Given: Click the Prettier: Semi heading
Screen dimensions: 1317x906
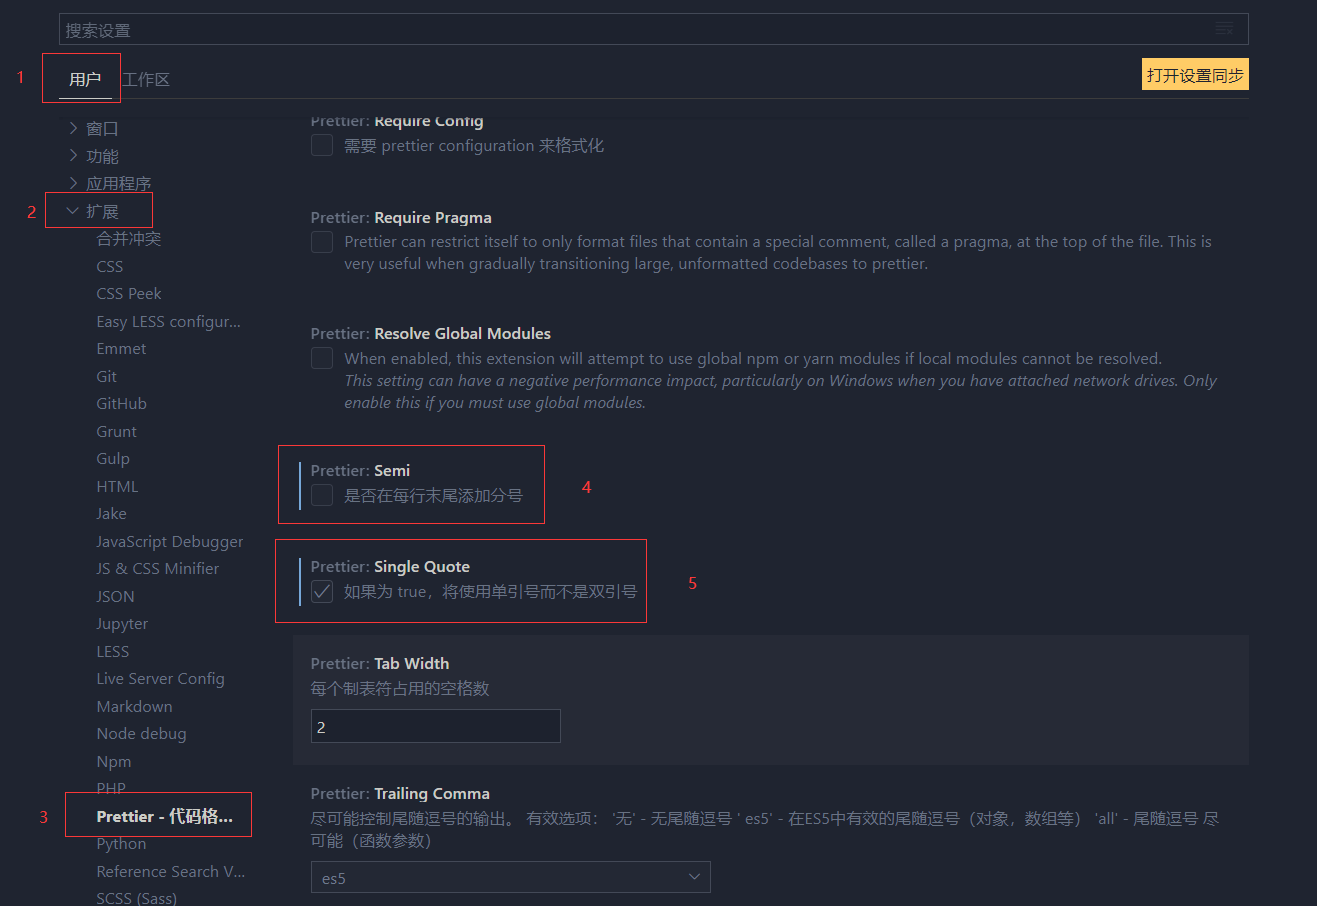Looking at the screenshot, I should point(361,470).
